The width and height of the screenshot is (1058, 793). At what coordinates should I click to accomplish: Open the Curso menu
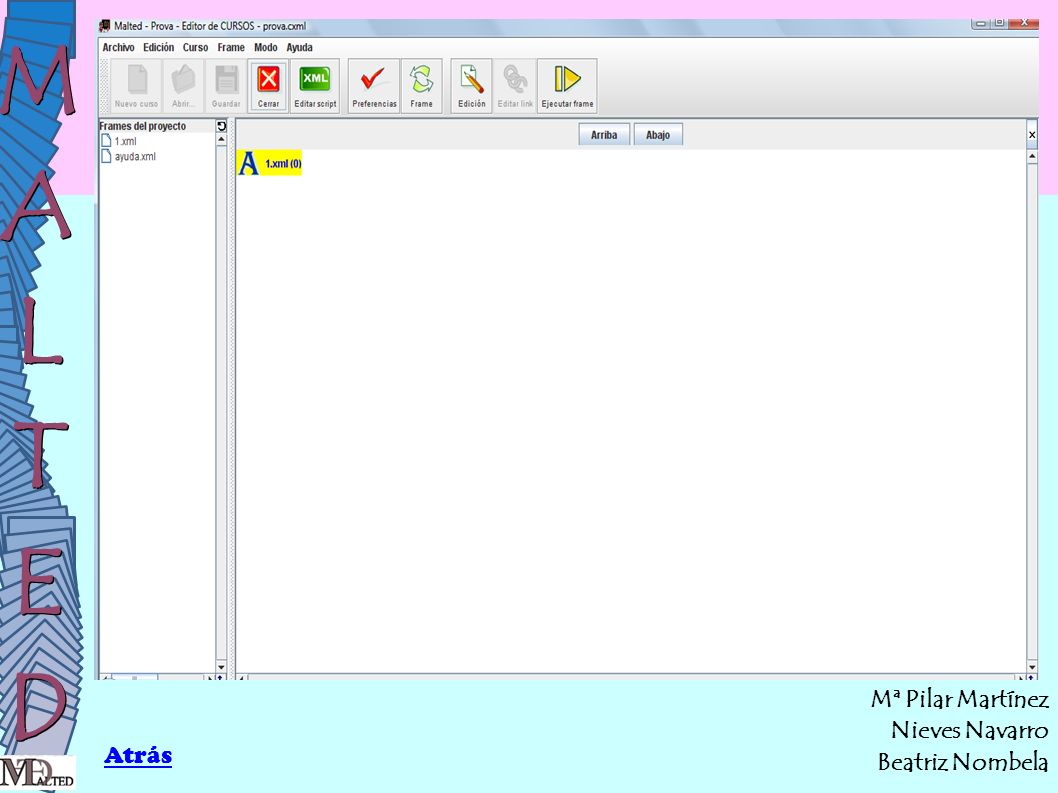pyautogui.click(x=196, y=47)
